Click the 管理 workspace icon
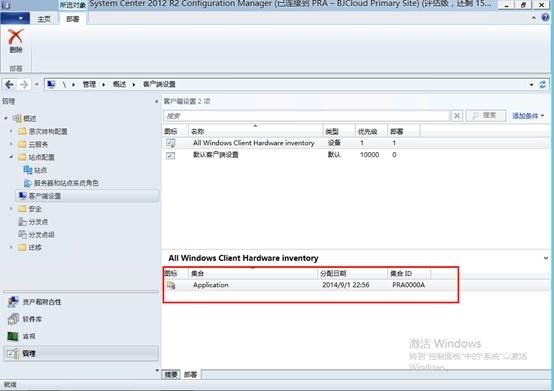554x391 pixels. pos(13,354)
